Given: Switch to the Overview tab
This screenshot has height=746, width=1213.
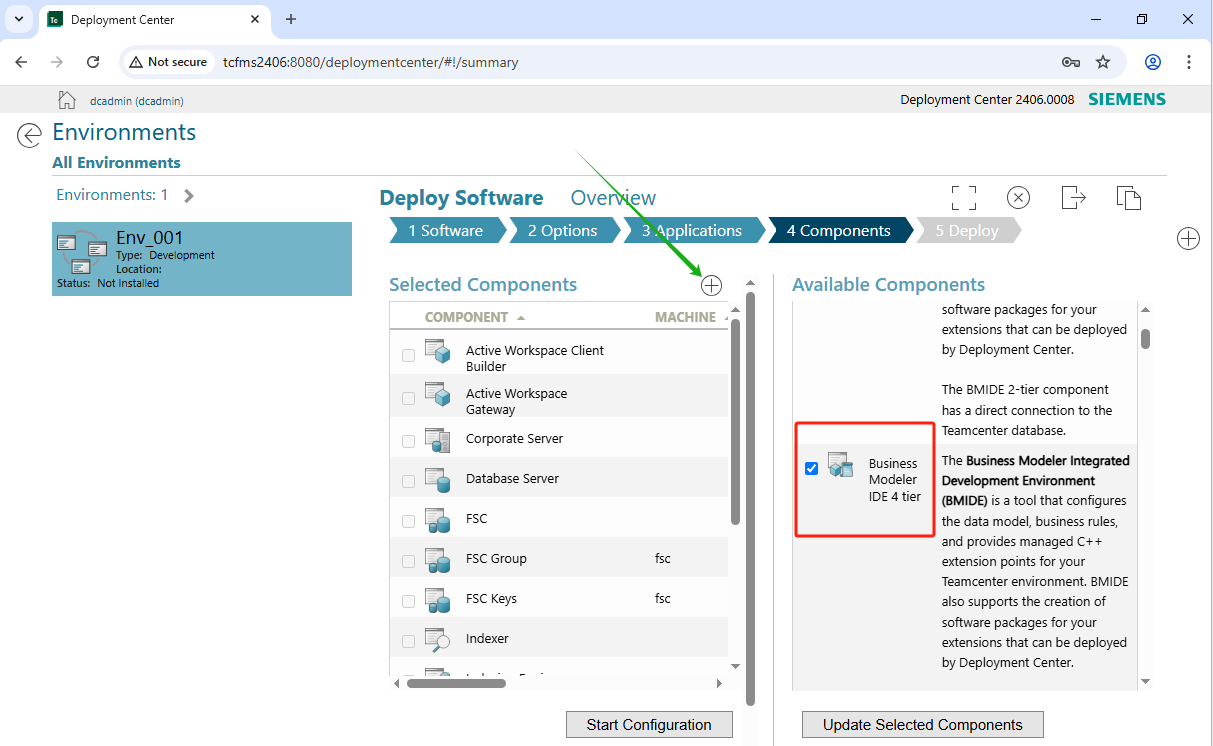Looking at the screenshot, I should tap(613, 198).
